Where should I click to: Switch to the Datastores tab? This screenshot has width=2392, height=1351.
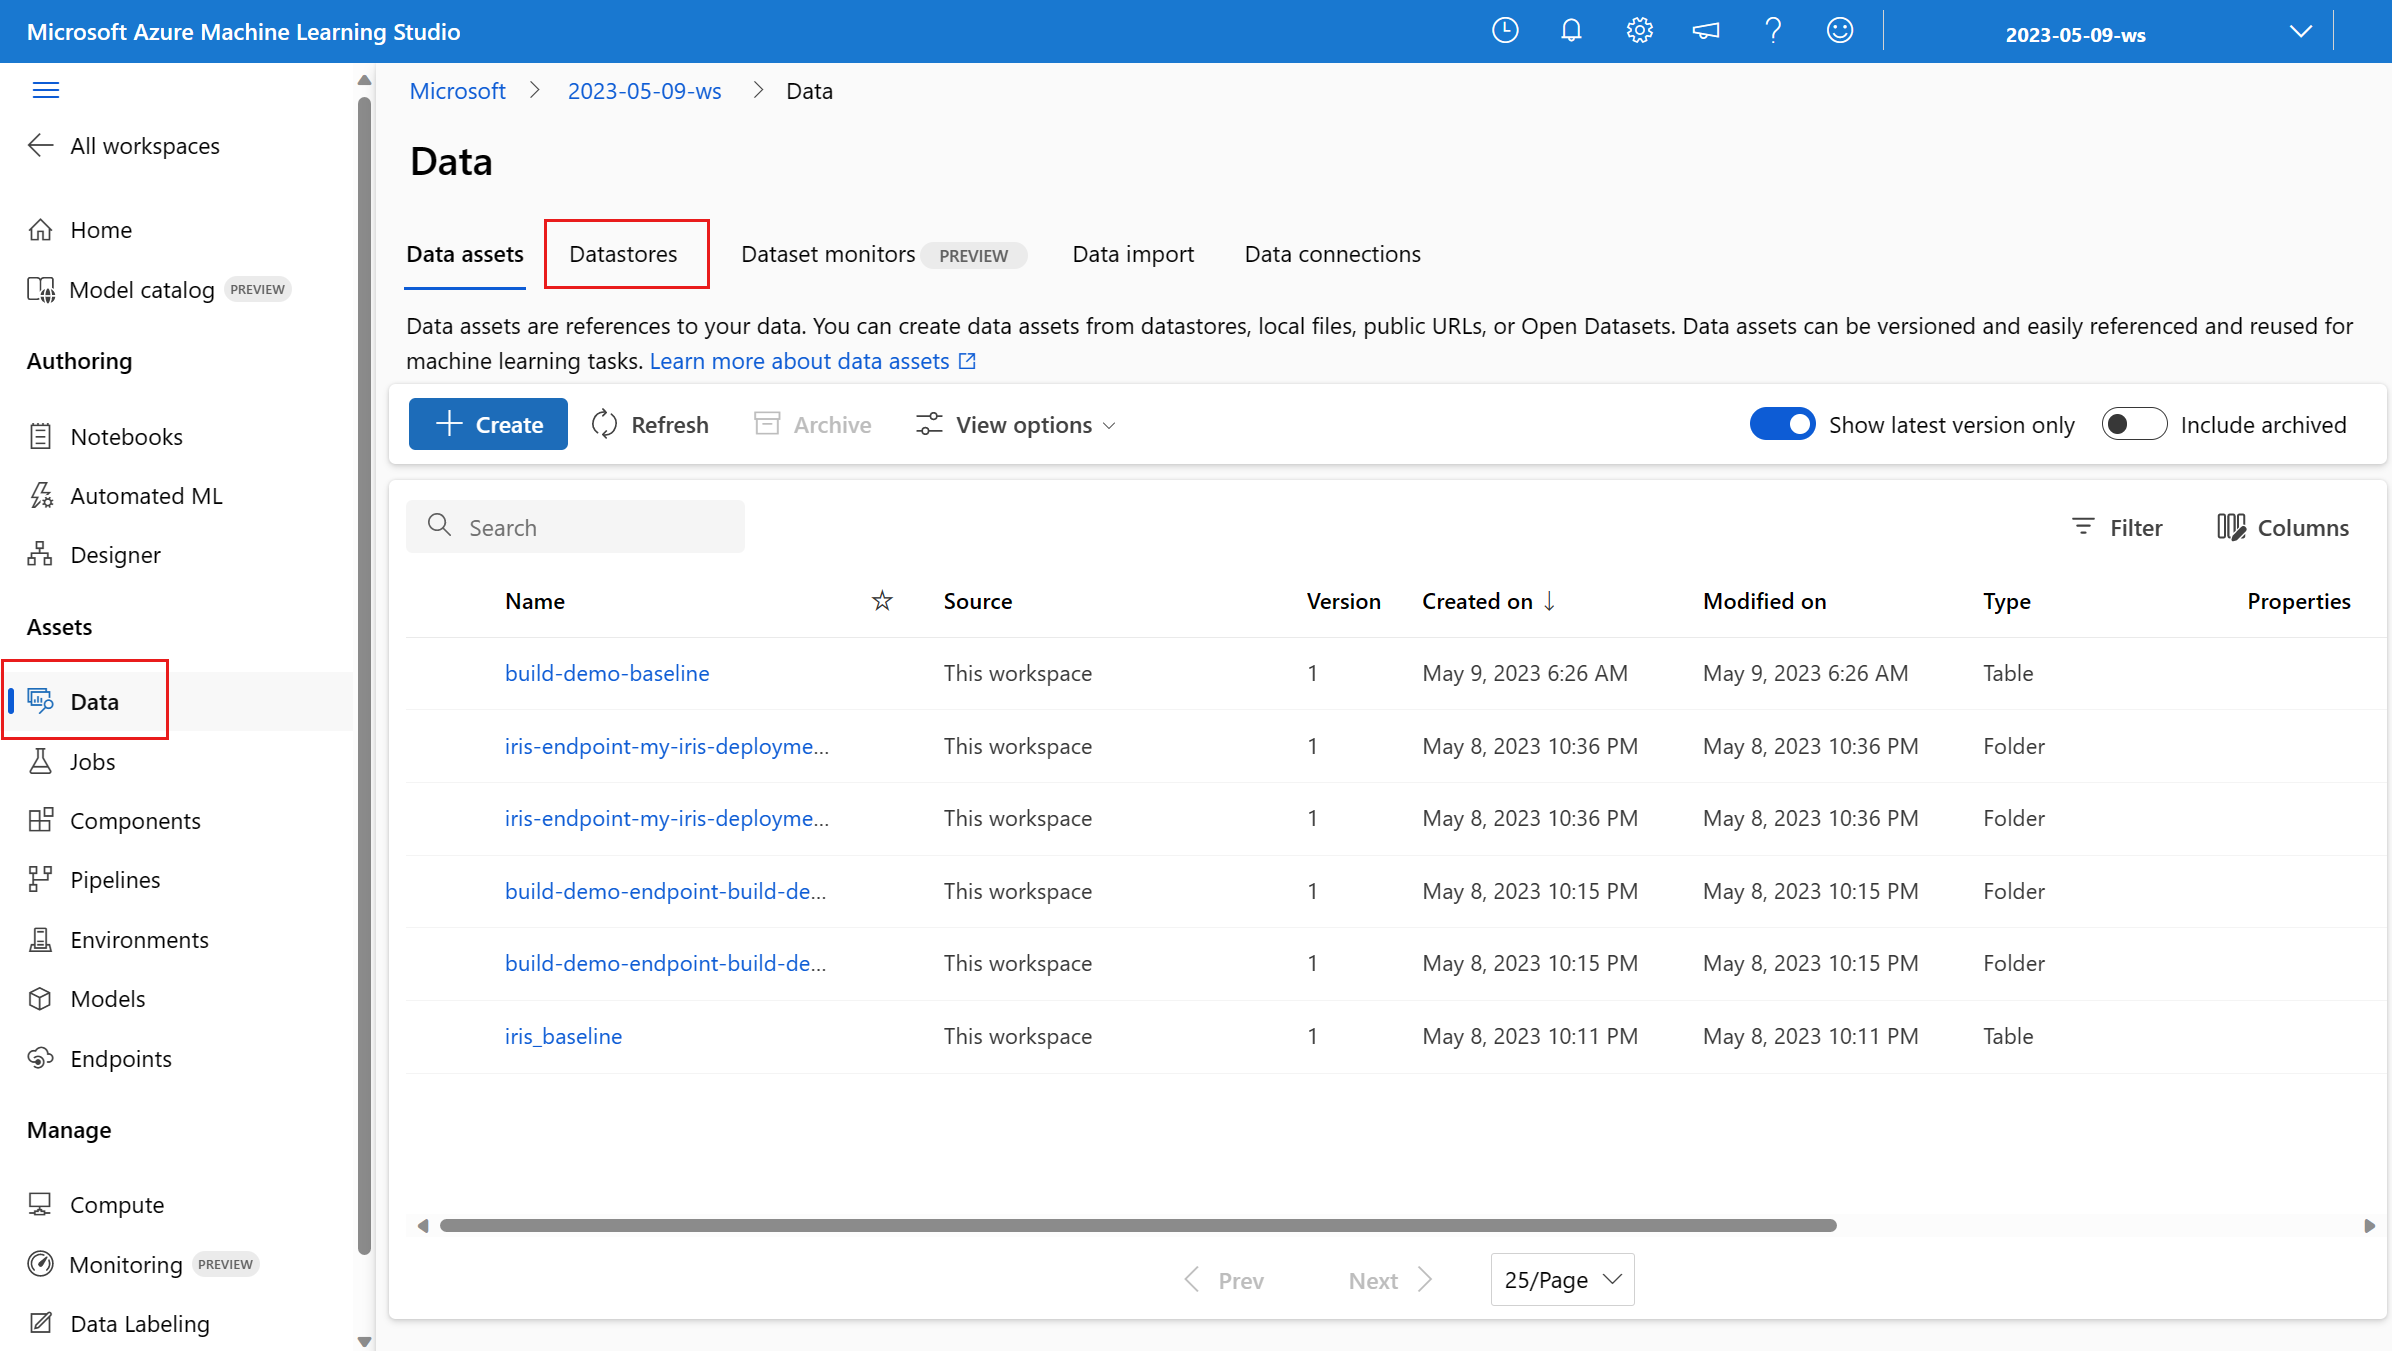623,253
